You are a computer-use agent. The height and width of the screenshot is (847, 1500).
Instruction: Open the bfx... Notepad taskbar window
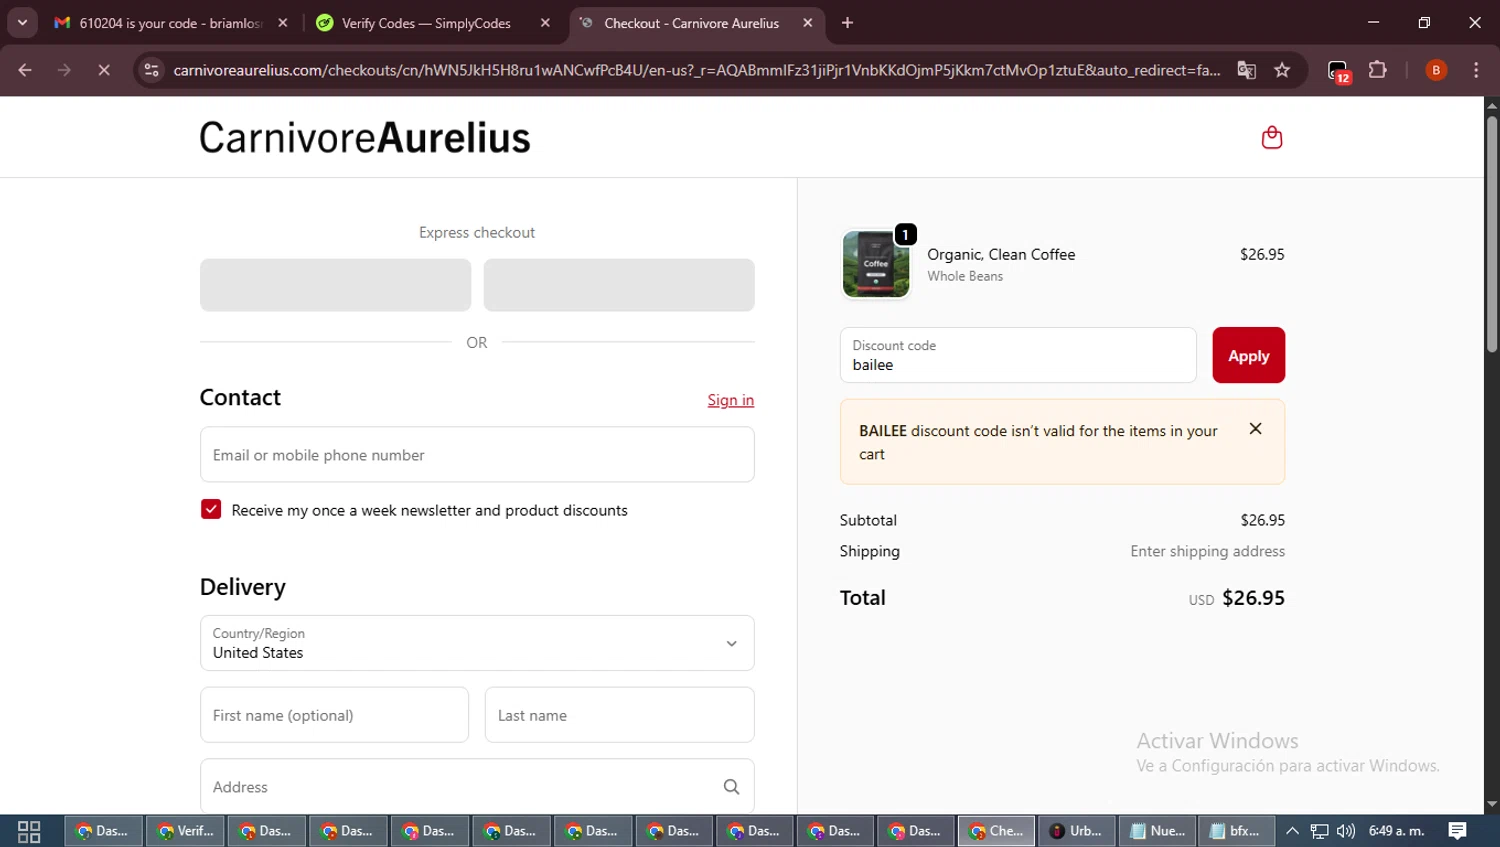pos(1237,831)
